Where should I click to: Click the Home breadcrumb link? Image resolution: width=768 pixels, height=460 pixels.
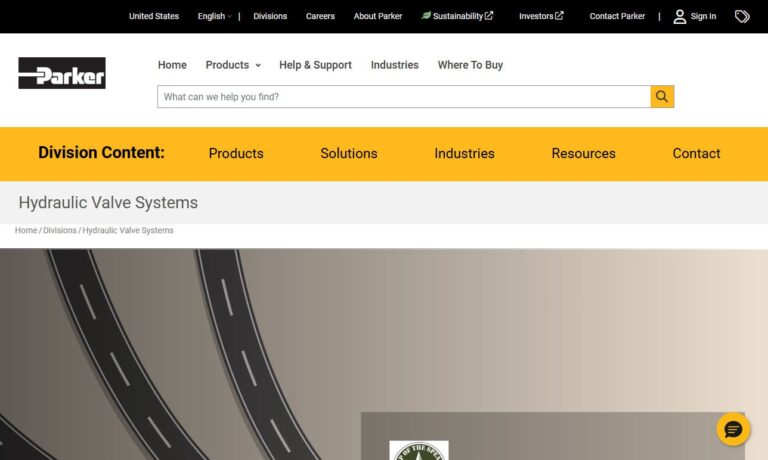tap(26, 230)
